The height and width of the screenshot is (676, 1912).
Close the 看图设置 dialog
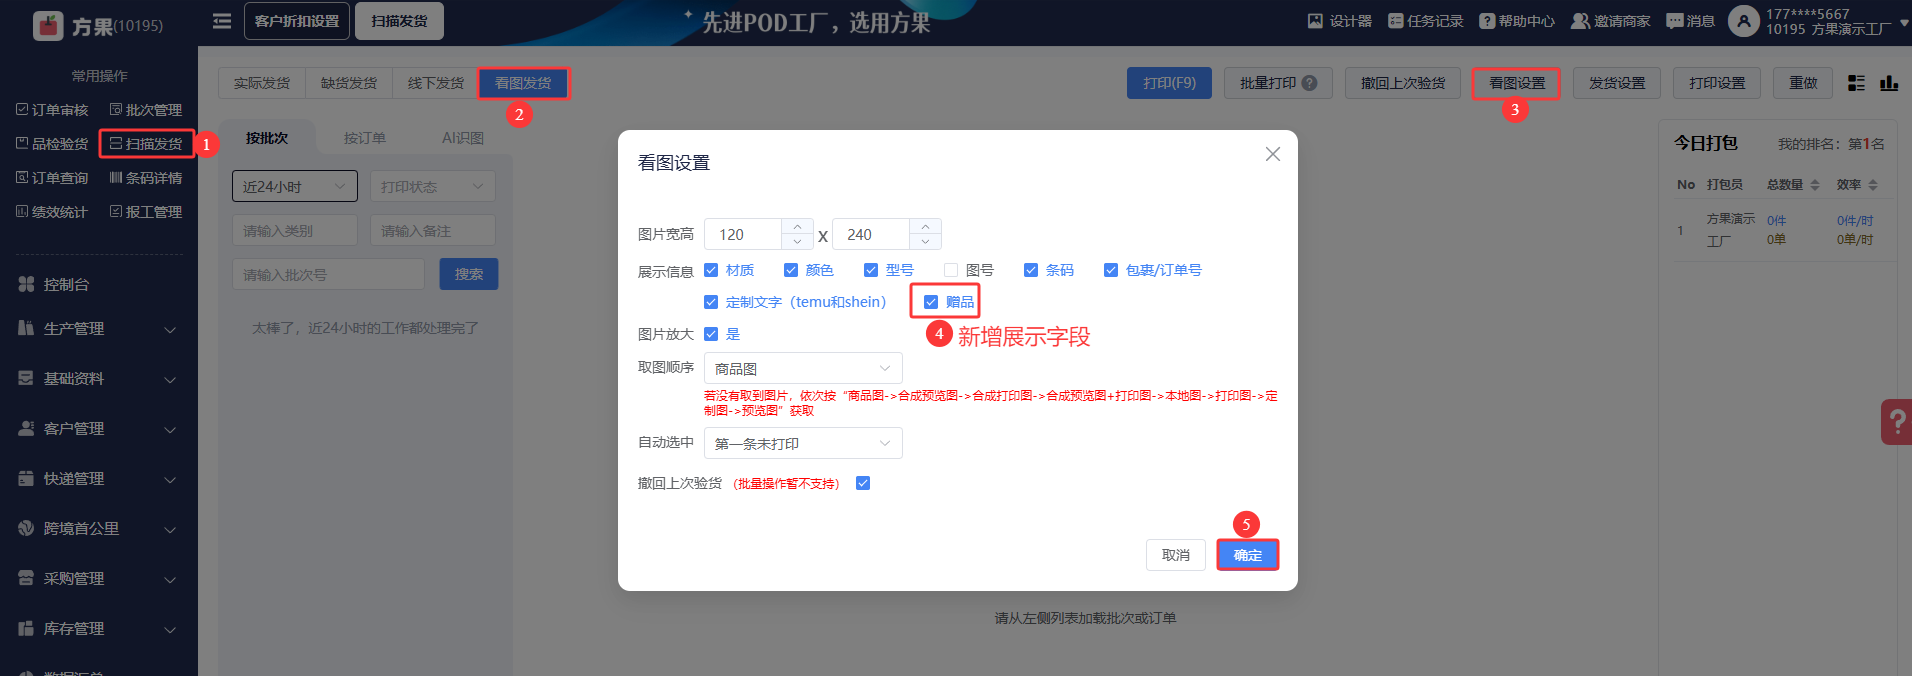point(1273,154)
